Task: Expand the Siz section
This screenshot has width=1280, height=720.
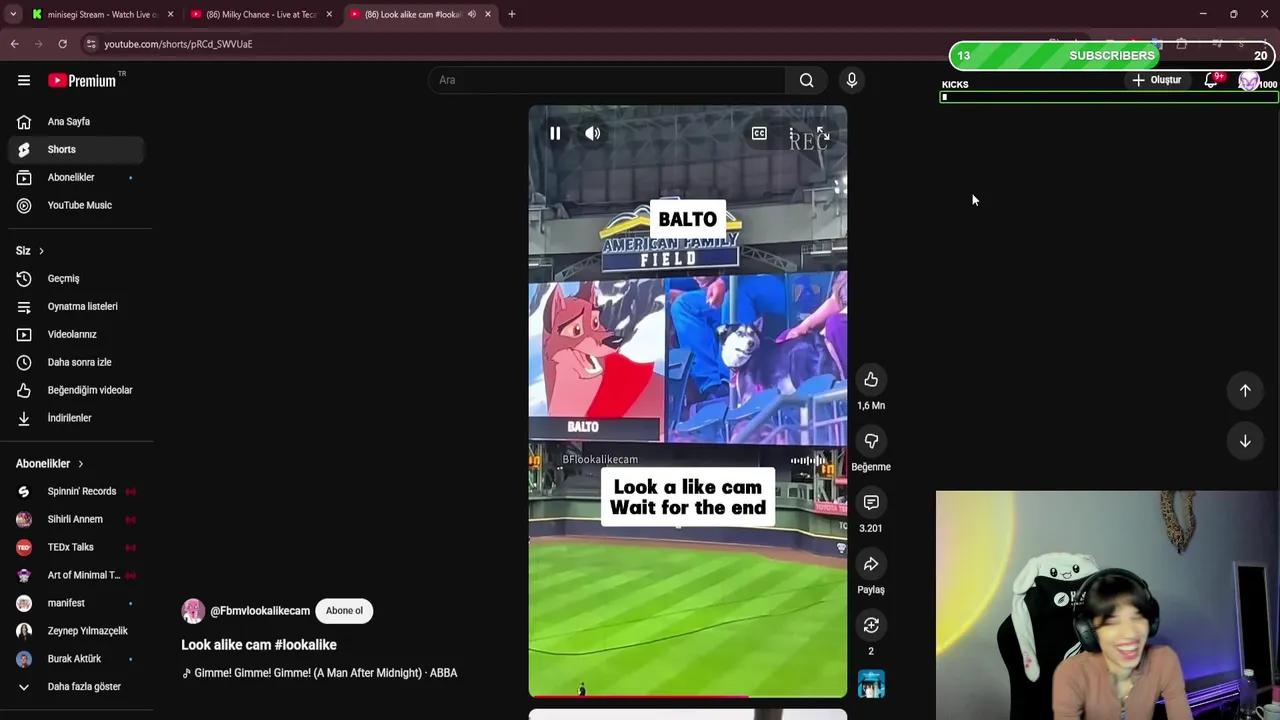Action: tap(30, 250)
